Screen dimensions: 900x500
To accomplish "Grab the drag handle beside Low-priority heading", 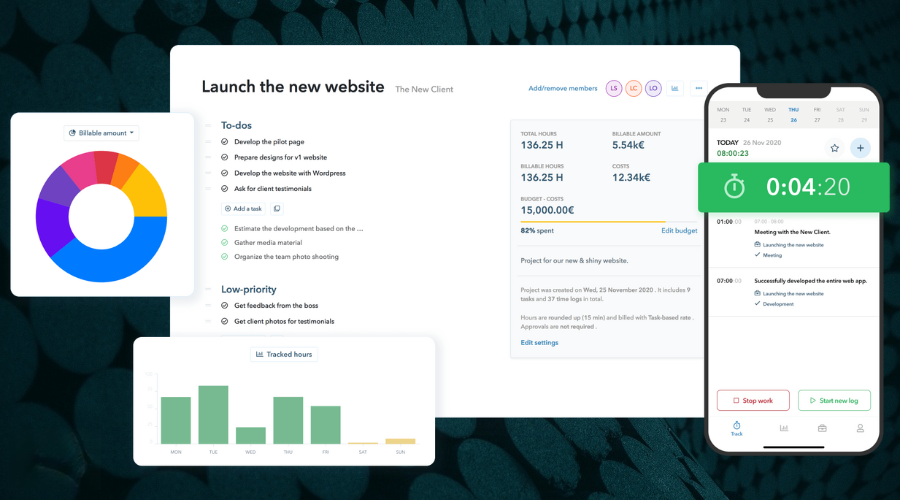I will click(x=208, y=290).
